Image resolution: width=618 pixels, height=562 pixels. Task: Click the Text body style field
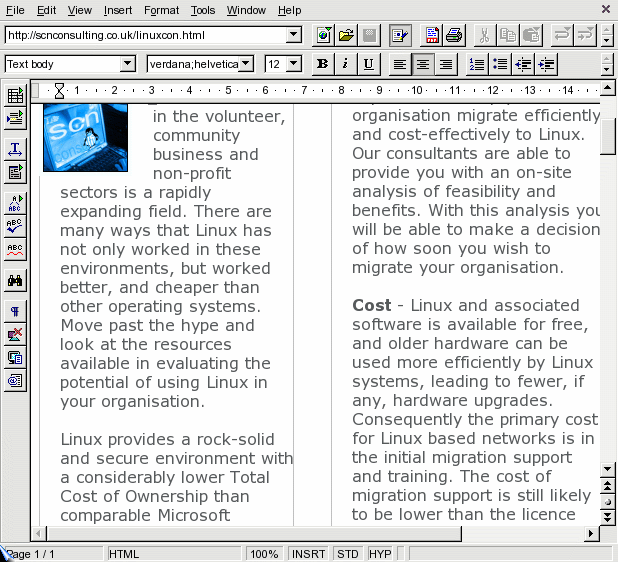63,64
